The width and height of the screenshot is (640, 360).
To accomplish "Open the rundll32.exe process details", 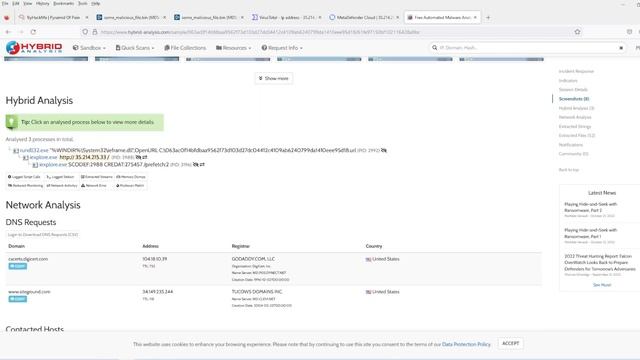I will [34, 150].
